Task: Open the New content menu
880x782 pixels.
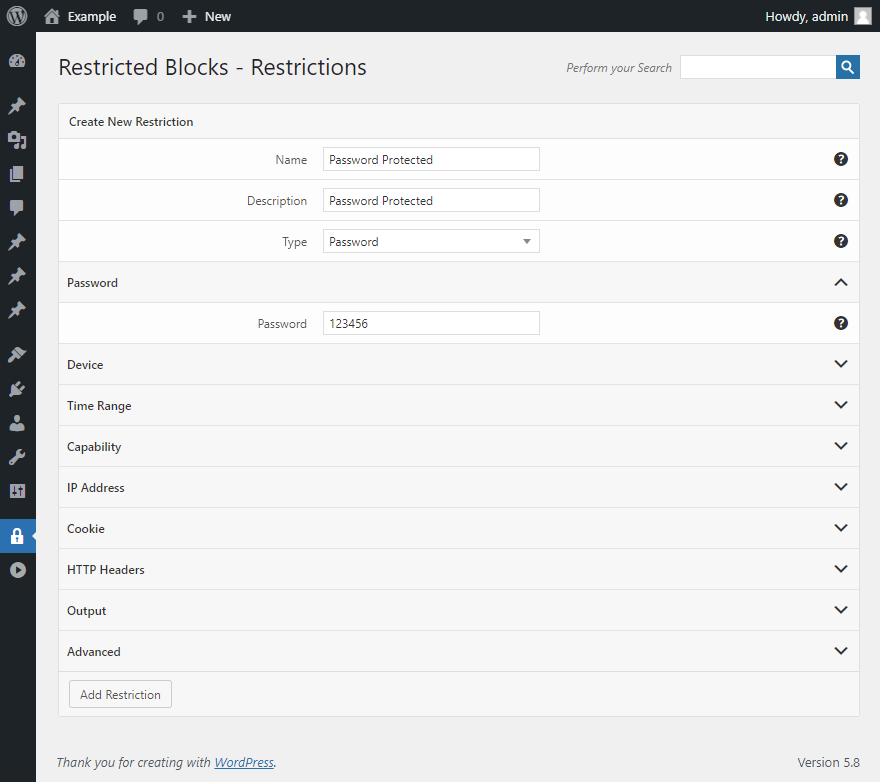Action: 207,16
